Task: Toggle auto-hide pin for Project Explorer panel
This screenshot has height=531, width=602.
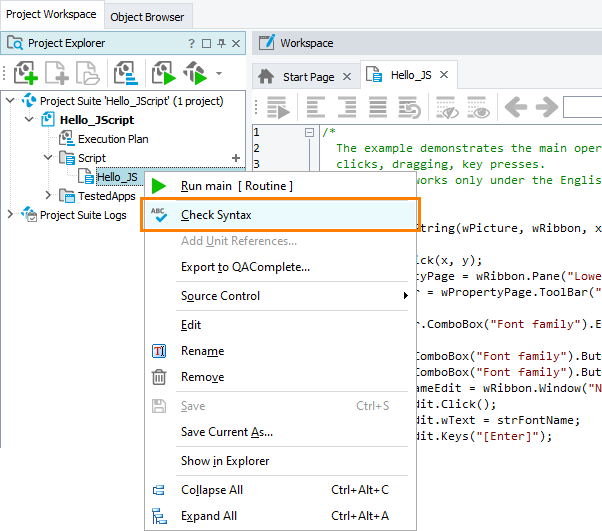Action: (x=221, y=44)
